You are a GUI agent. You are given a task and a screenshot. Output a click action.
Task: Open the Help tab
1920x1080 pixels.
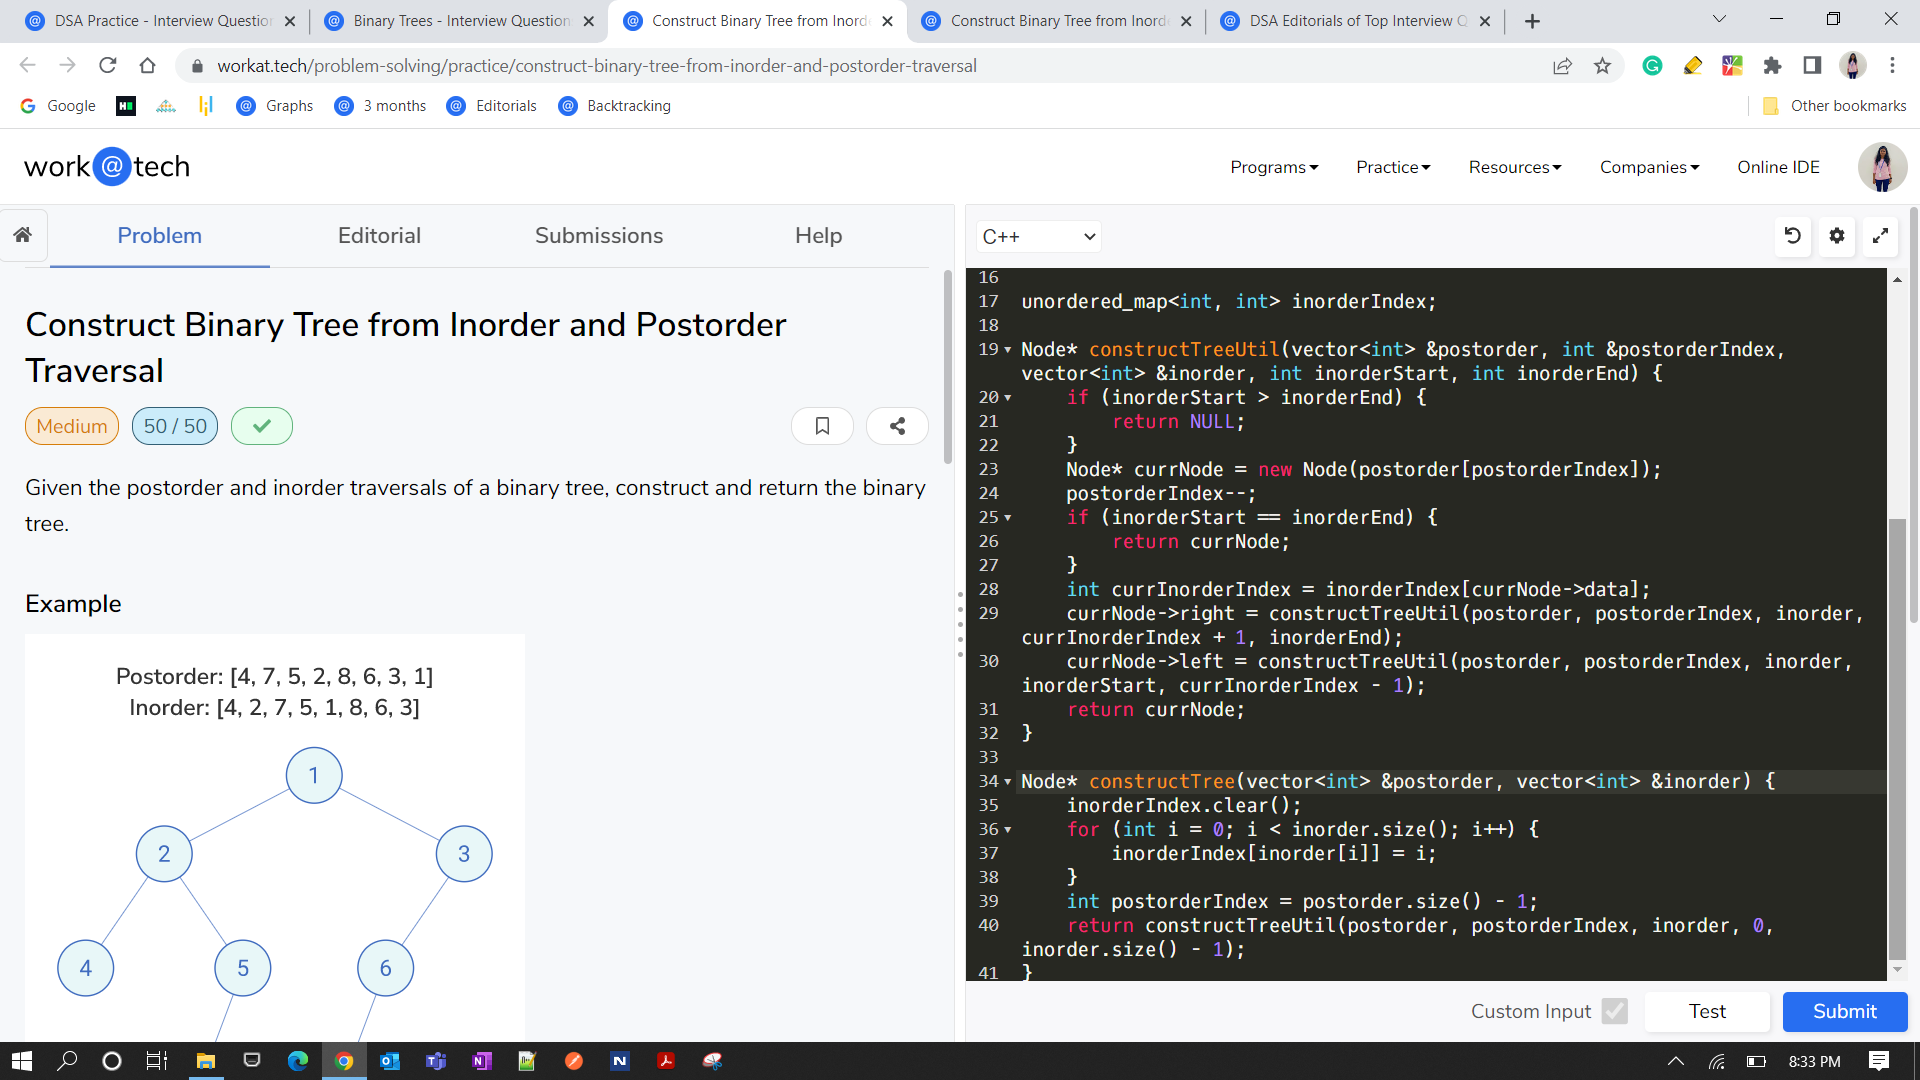coord(818,236)
